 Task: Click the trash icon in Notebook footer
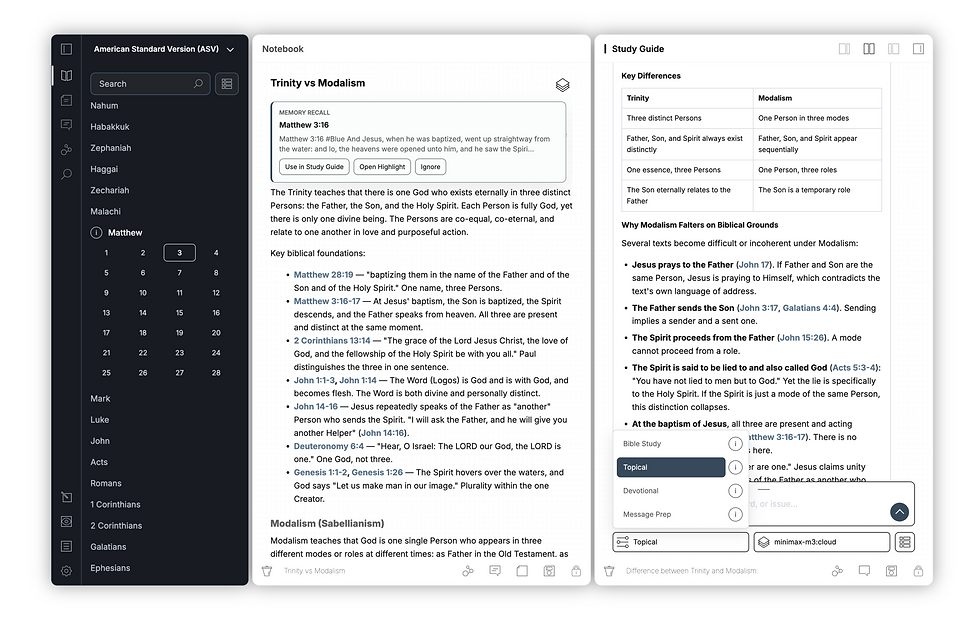pyautogui.click(x=267, y=571)
